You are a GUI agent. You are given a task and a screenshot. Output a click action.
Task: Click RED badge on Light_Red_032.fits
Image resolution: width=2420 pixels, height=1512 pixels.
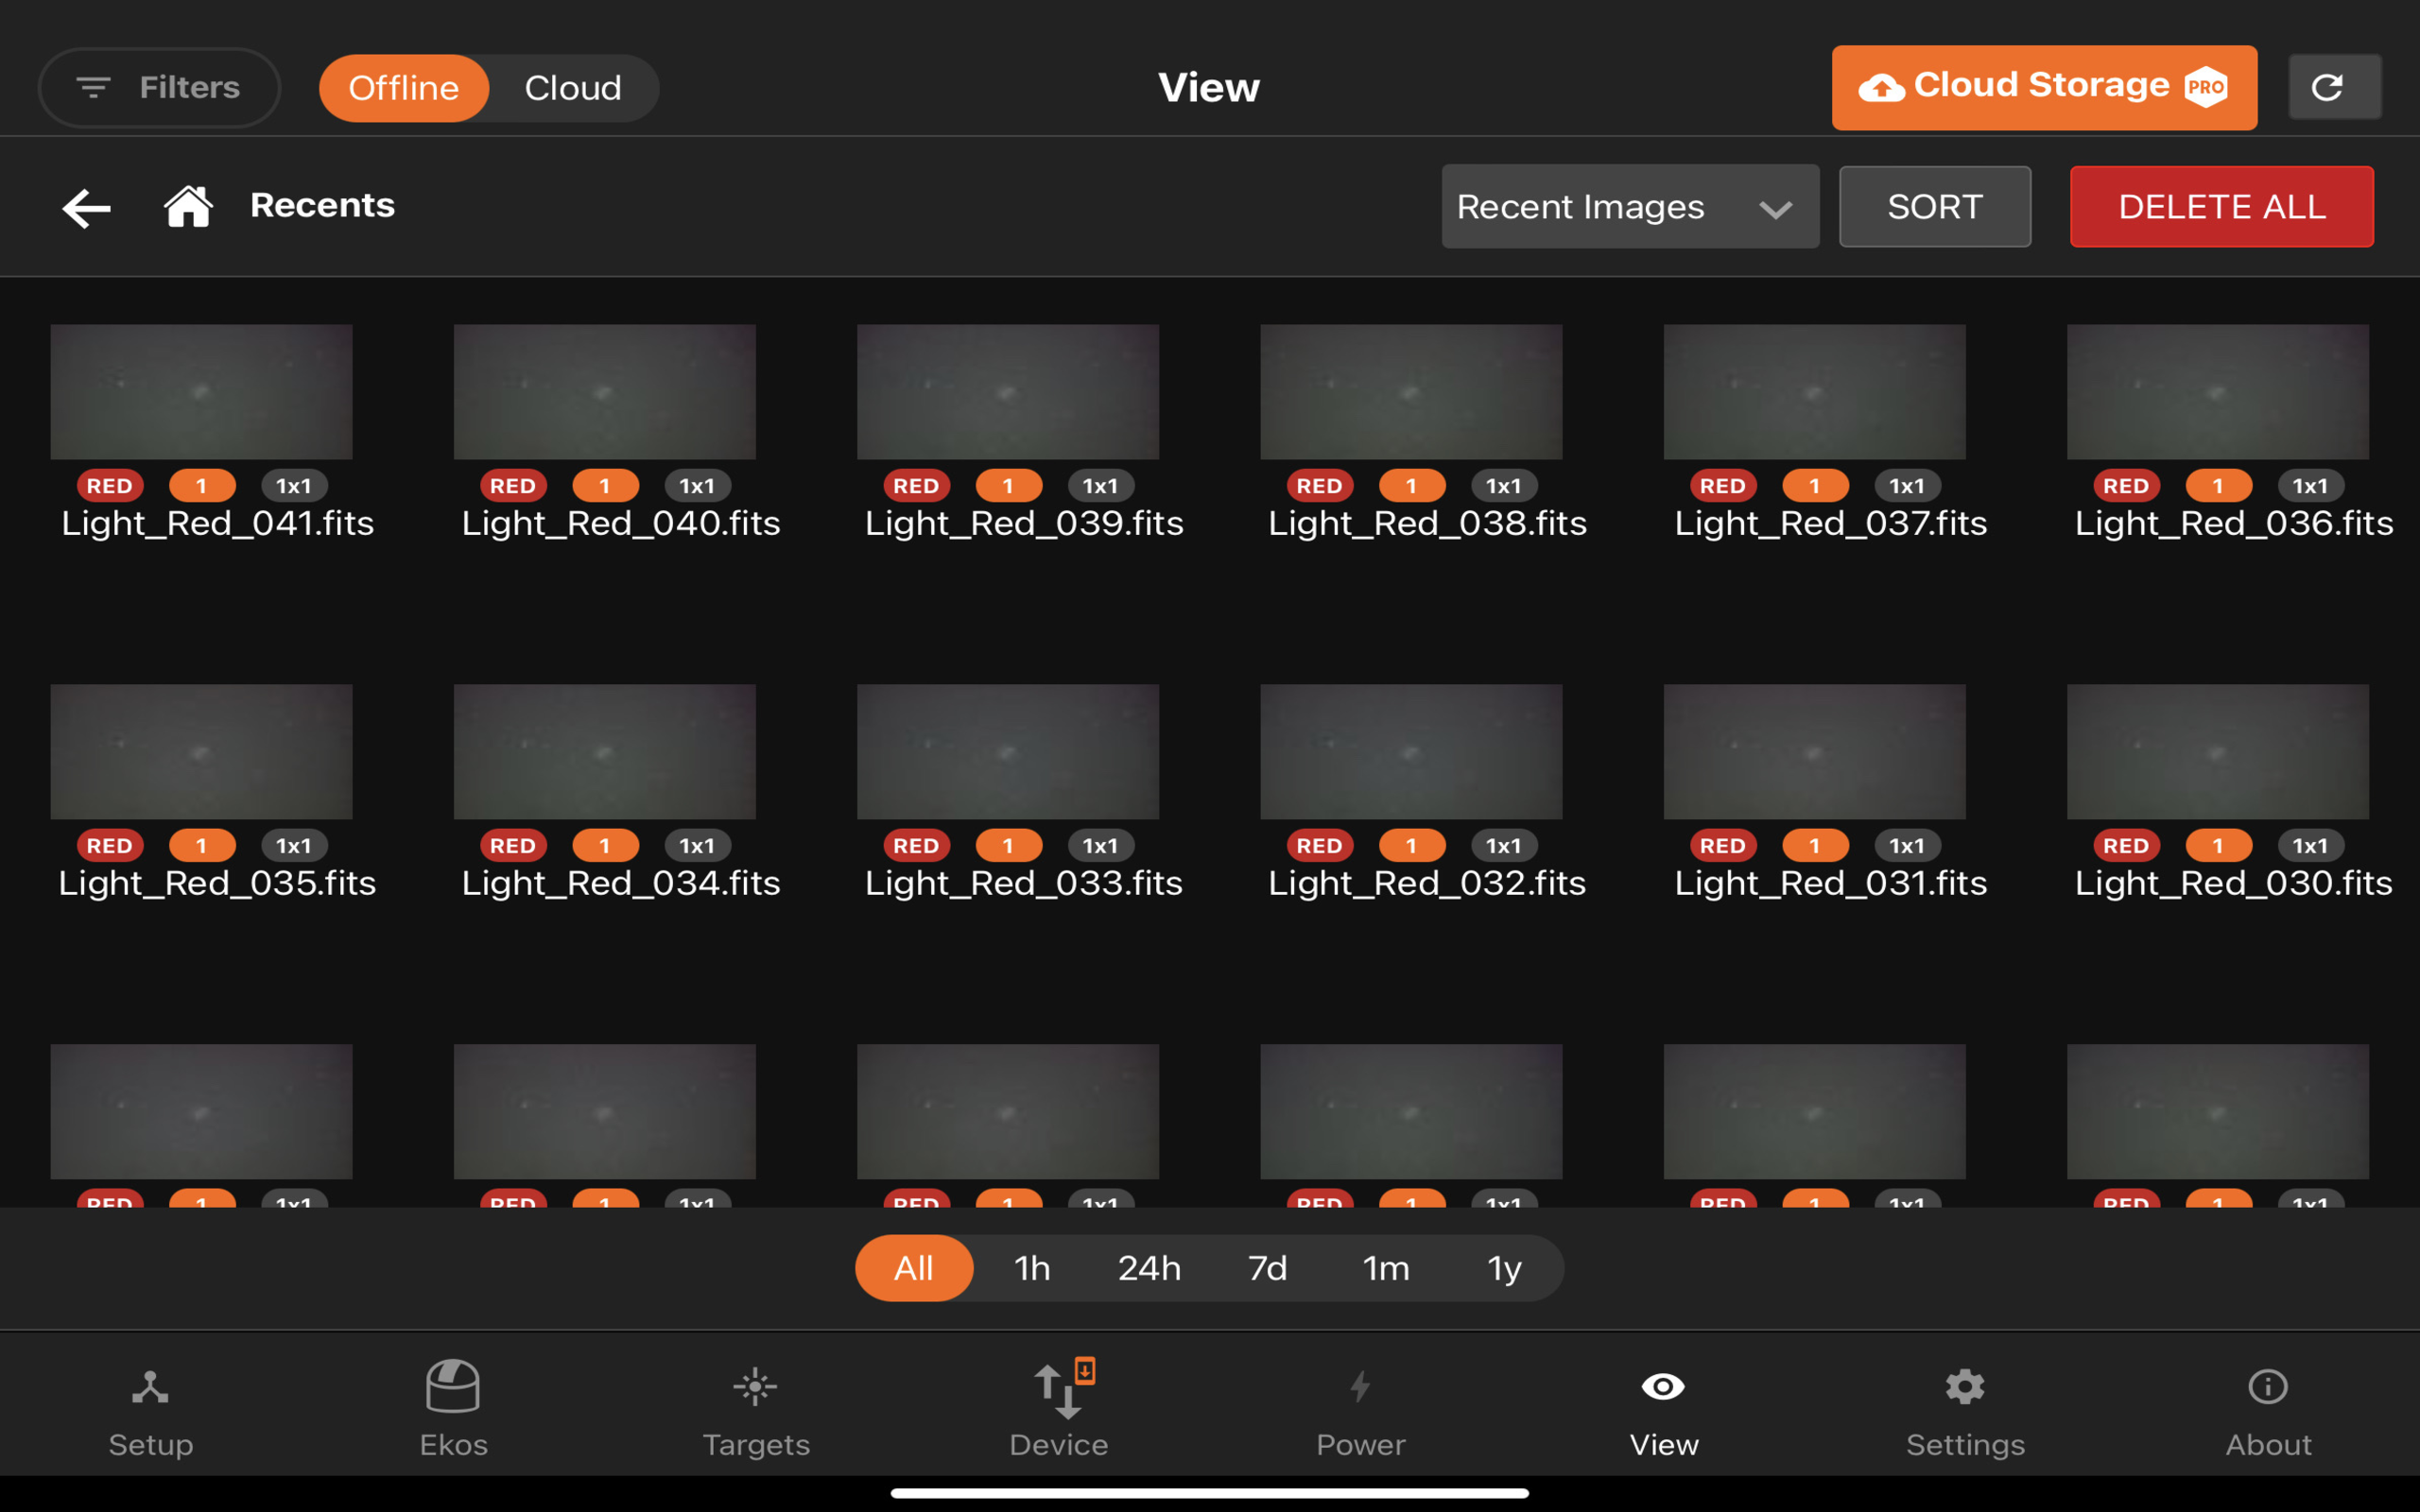point(1320,846)
